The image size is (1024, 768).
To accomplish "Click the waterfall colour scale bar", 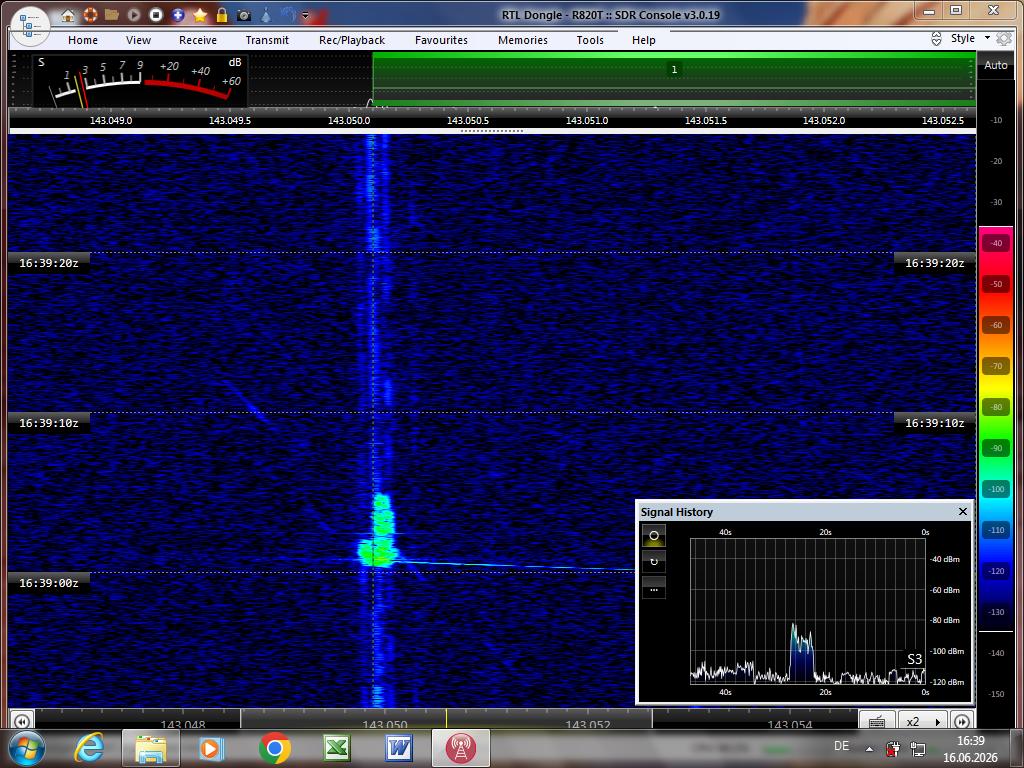I will (995, 428).
